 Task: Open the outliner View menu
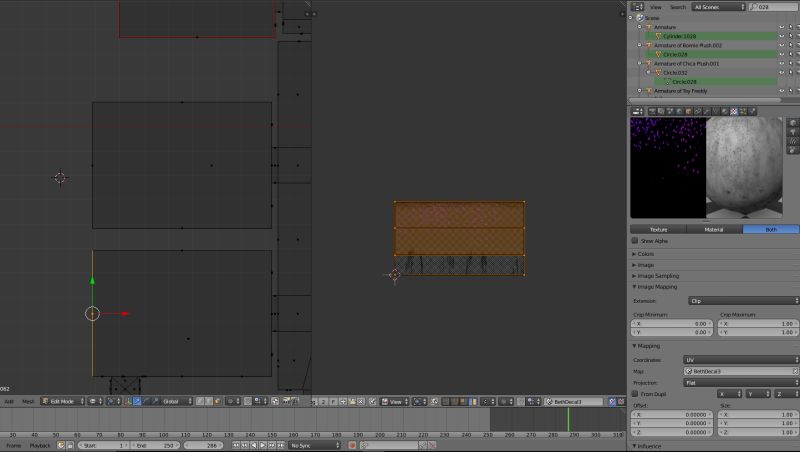click(x=656, y=7)
